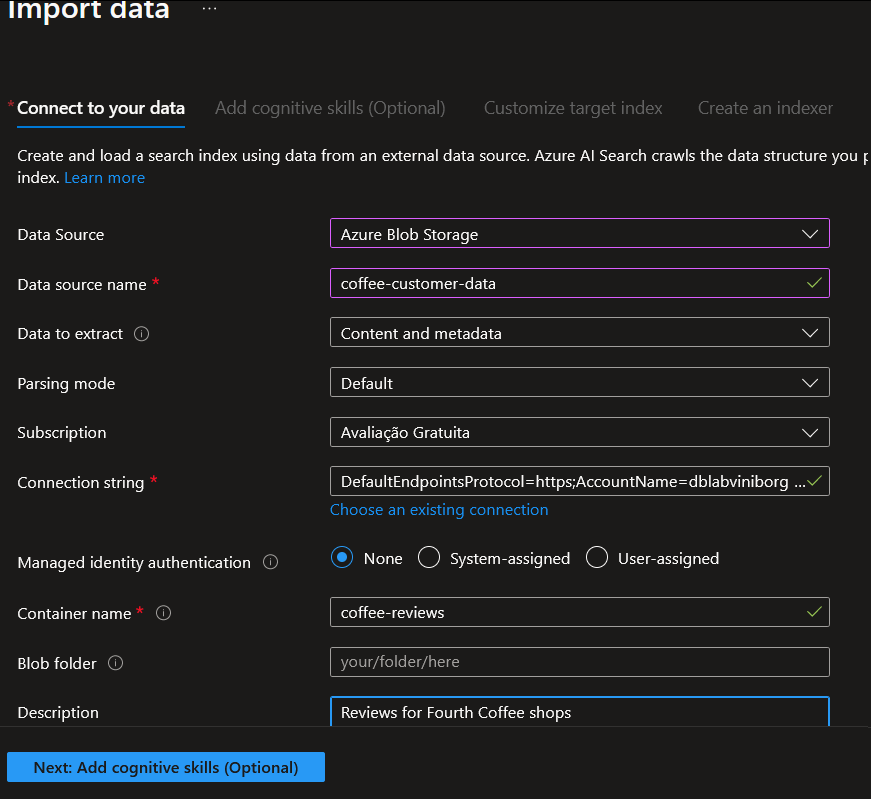871x799 pixels.
Task: Click the Blob folder input field
Action: [x=579, y=662]
